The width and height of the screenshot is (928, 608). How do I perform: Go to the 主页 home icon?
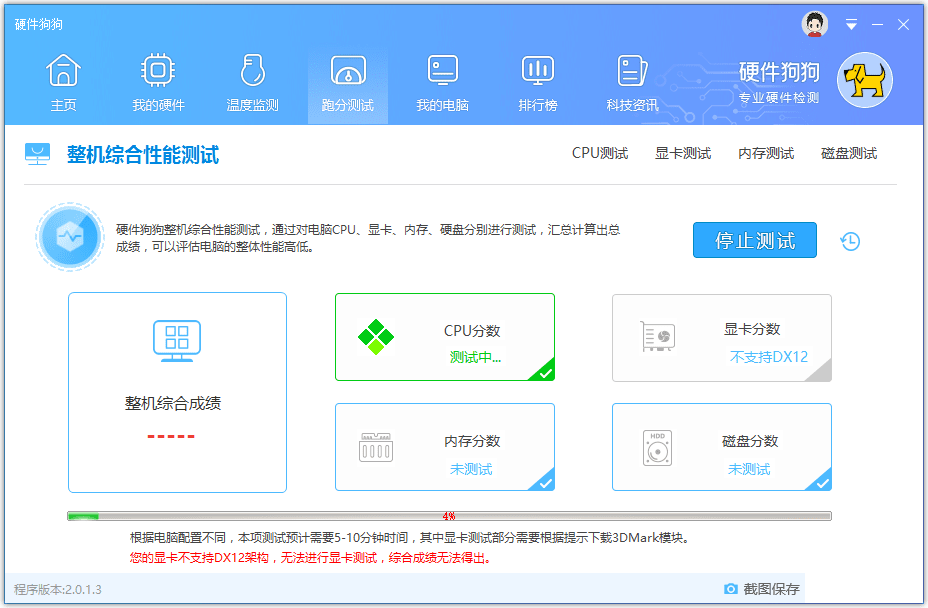(63, 70)
